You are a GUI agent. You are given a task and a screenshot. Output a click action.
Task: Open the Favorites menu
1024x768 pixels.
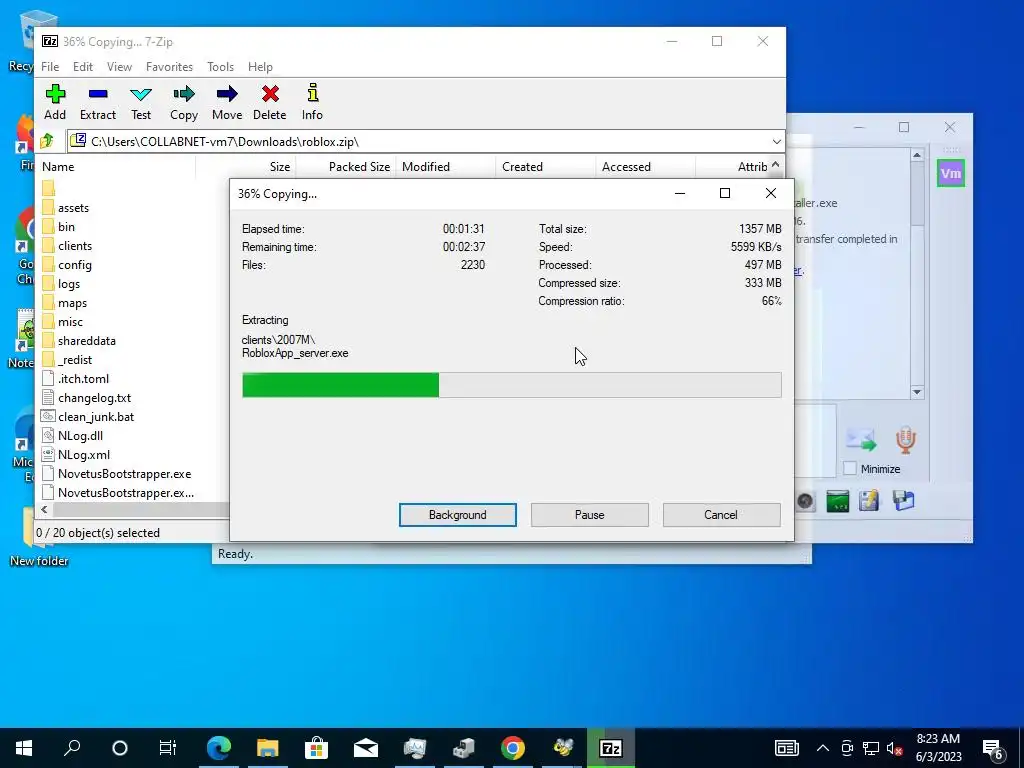coord(169,67)
